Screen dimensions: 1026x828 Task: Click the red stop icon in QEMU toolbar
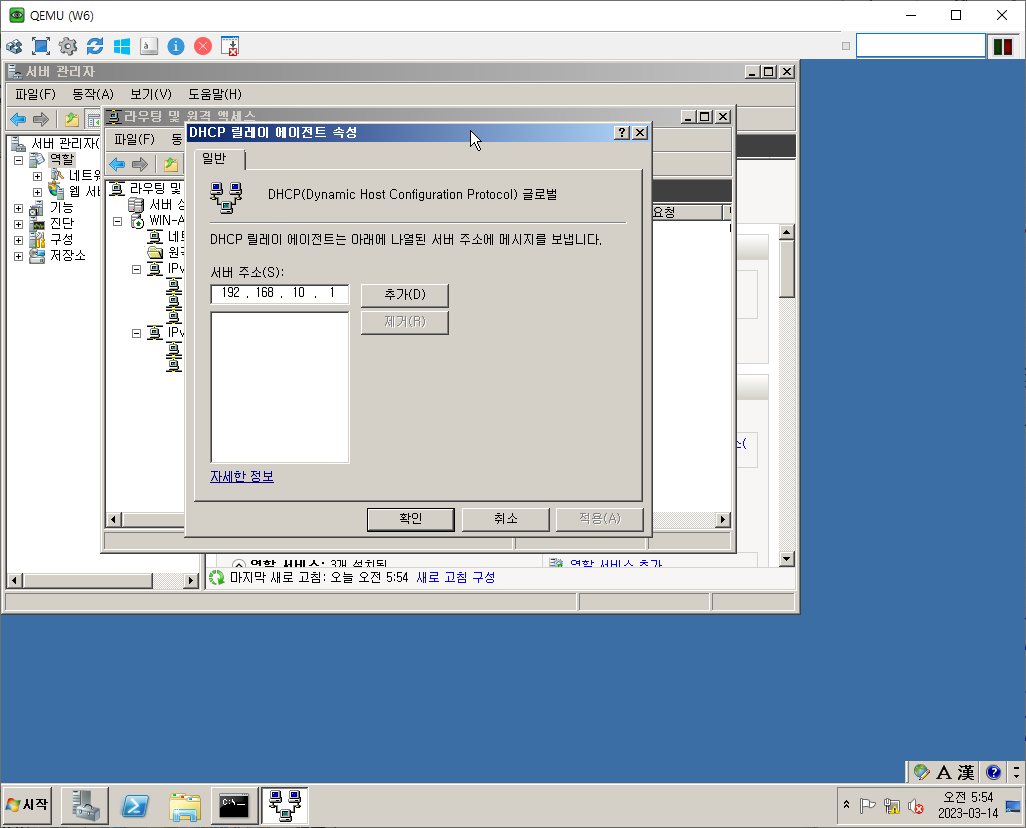[203, 46]
